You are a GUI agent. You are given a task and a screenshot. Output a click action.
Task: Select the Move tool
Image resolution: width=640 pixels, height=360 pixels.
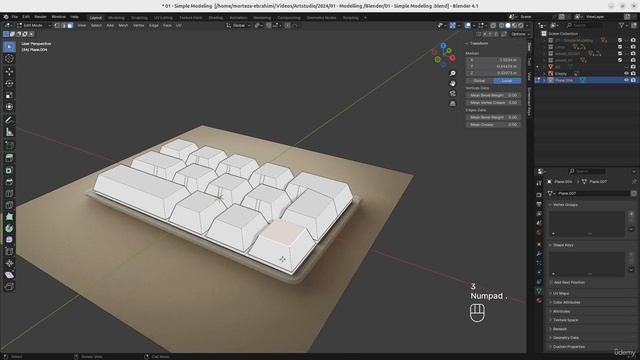(x=9, y=71)
